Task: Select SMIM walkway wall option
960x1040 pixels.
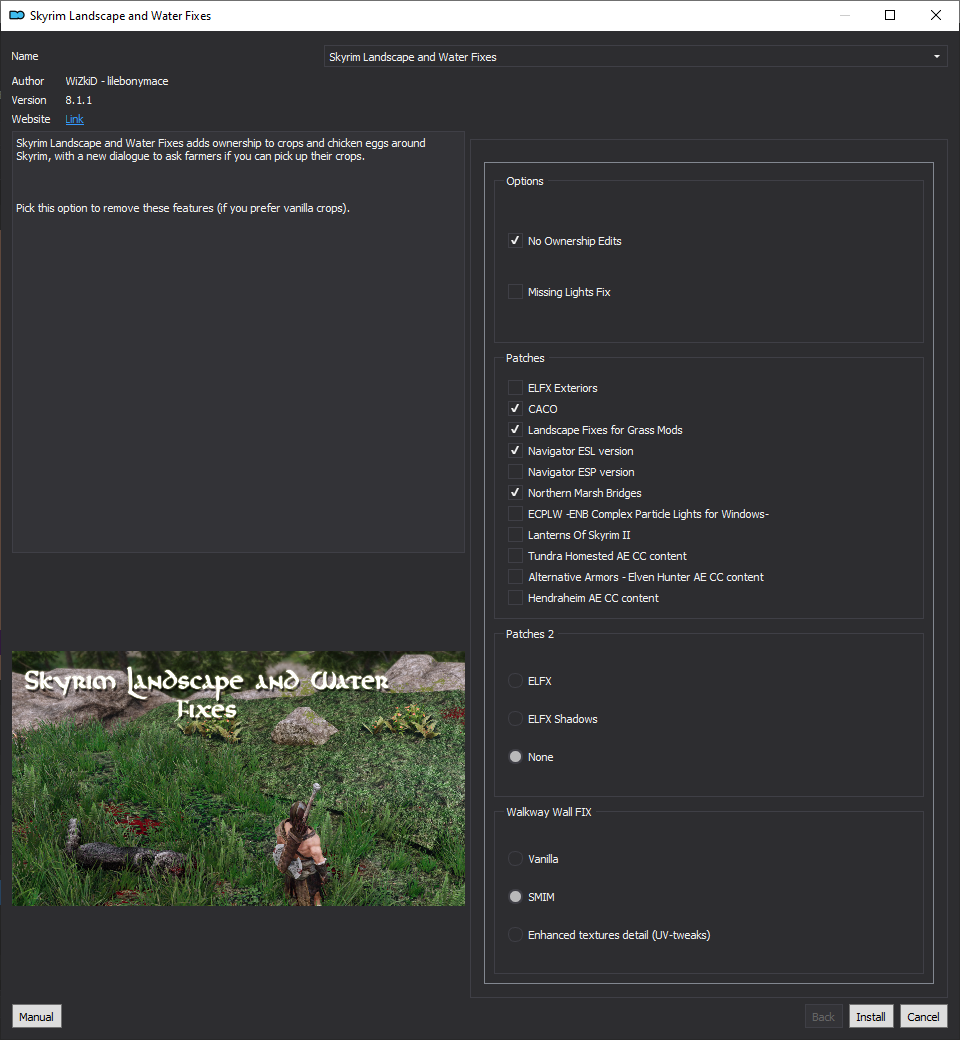Action: tap(515, 897)
